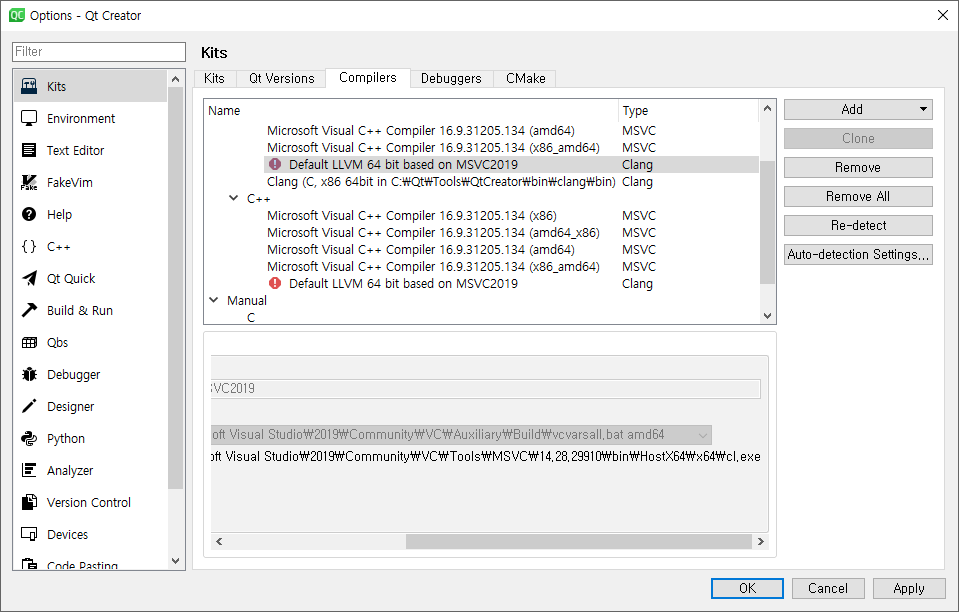Open the Qt Quick settings icon
The width and height of the screenshot is (959, 612).
pyautogui.click(x=29, y=279)
